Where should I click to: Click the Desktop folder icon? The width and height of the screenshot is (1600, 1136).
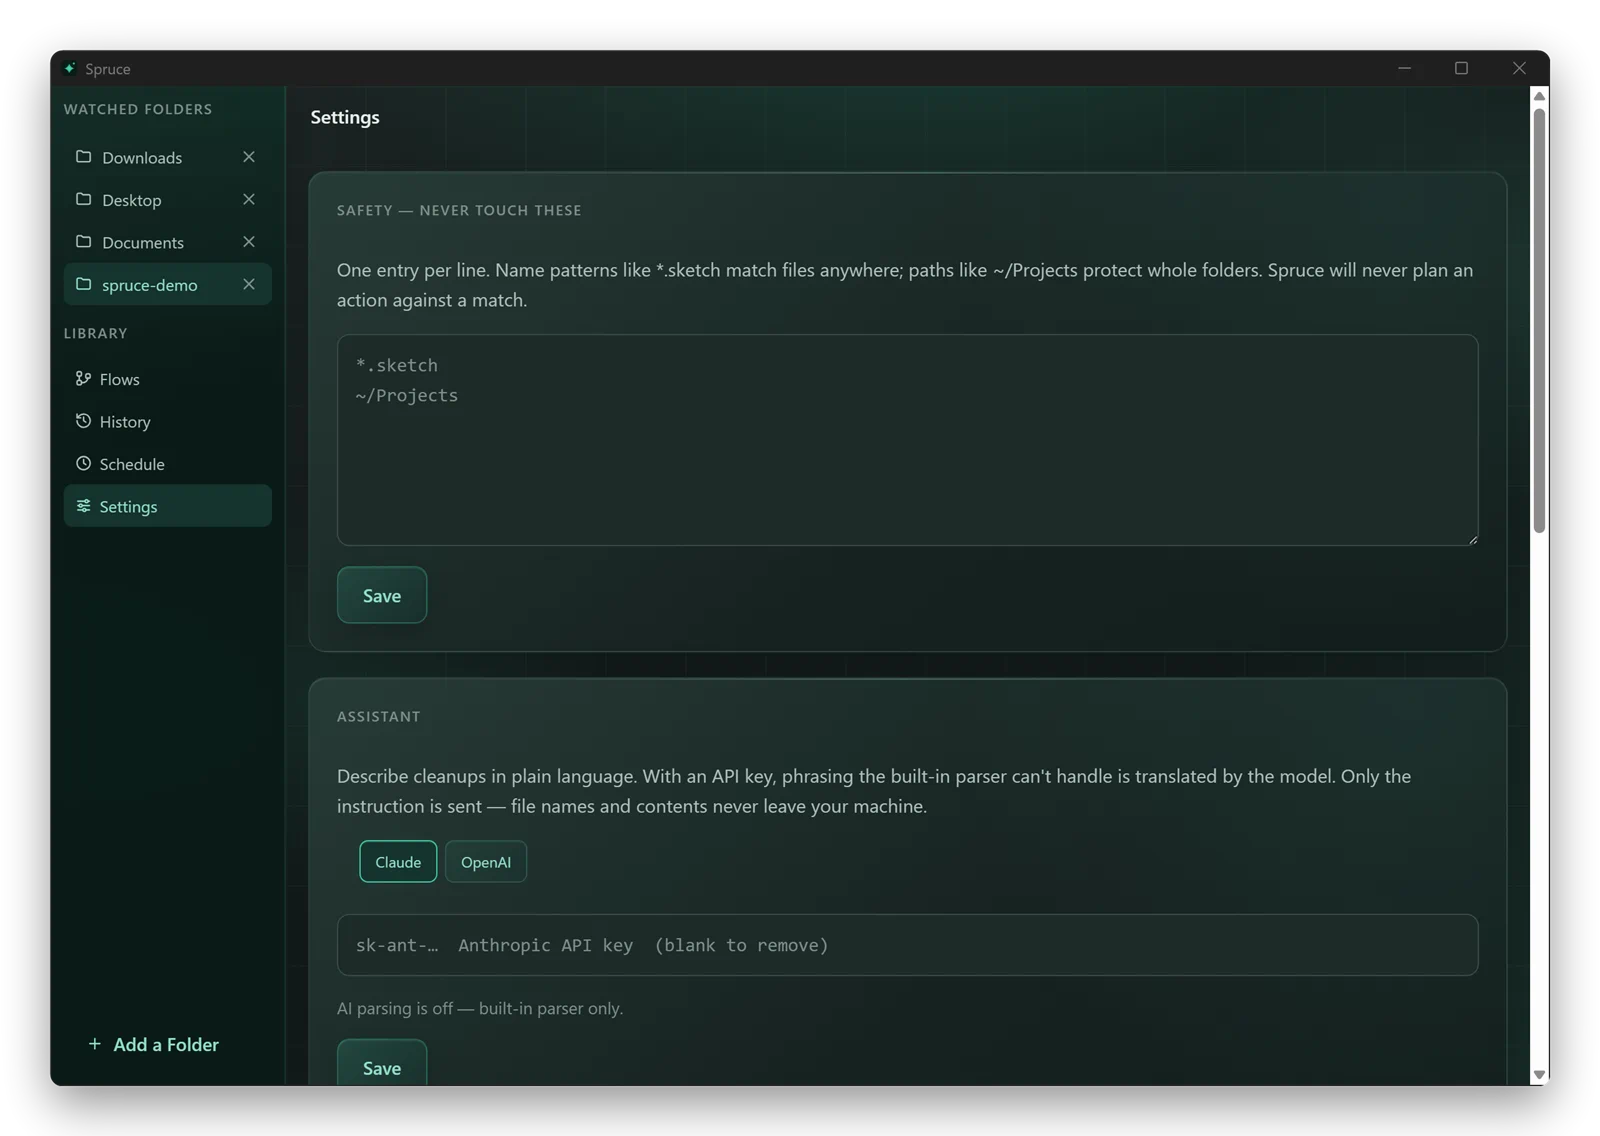pyautogui.click(x=84, y=199)
